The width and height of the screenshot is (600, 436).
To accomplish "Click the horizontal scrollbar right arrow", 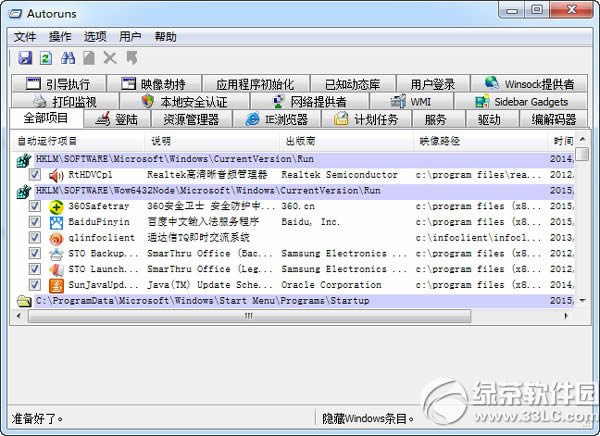I will point(566,316).
